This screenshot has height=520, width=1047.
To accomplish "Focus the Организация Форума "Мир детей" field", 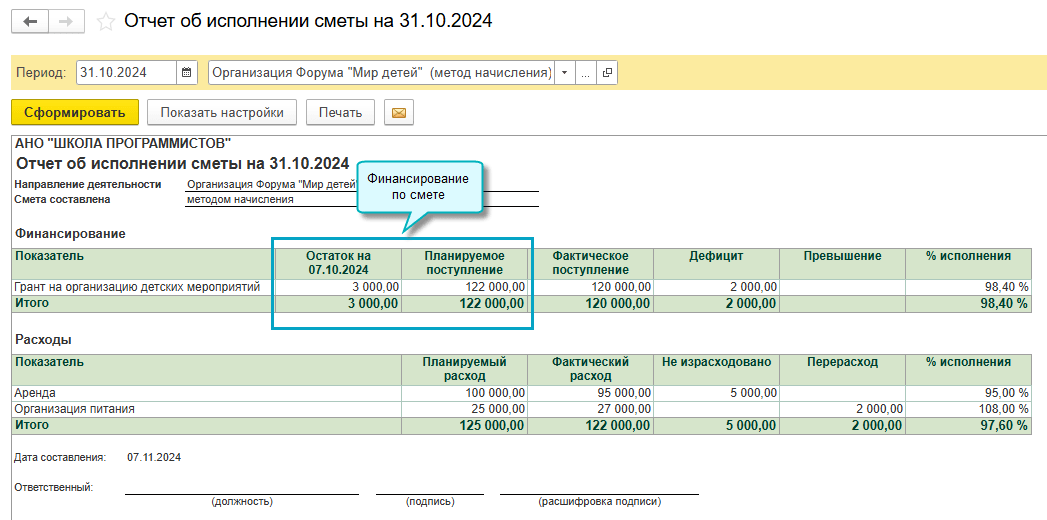I will tap(381, 73).
